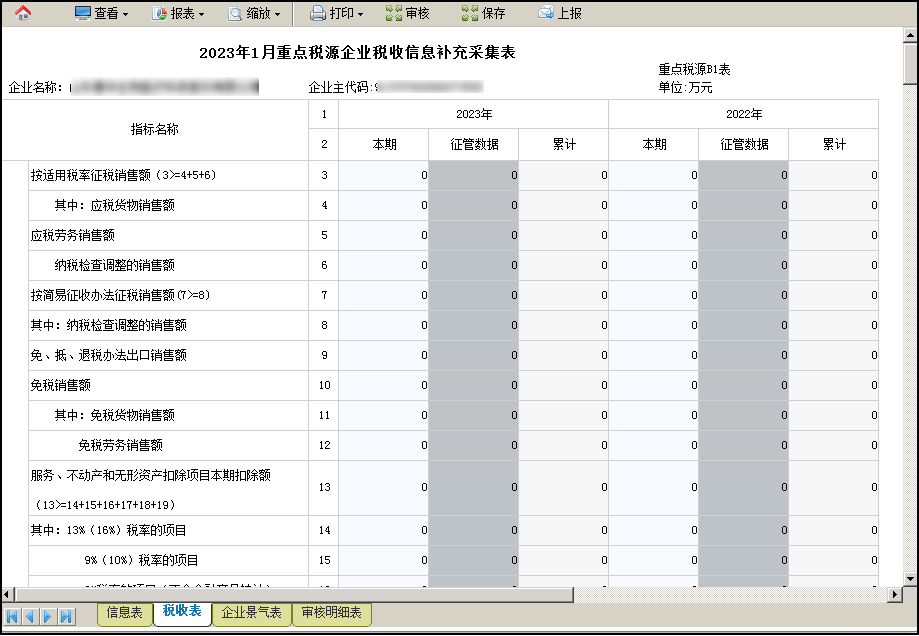Select 2023 本期 cell for 免税销售额
919x636 pixels.
point(383,385)
